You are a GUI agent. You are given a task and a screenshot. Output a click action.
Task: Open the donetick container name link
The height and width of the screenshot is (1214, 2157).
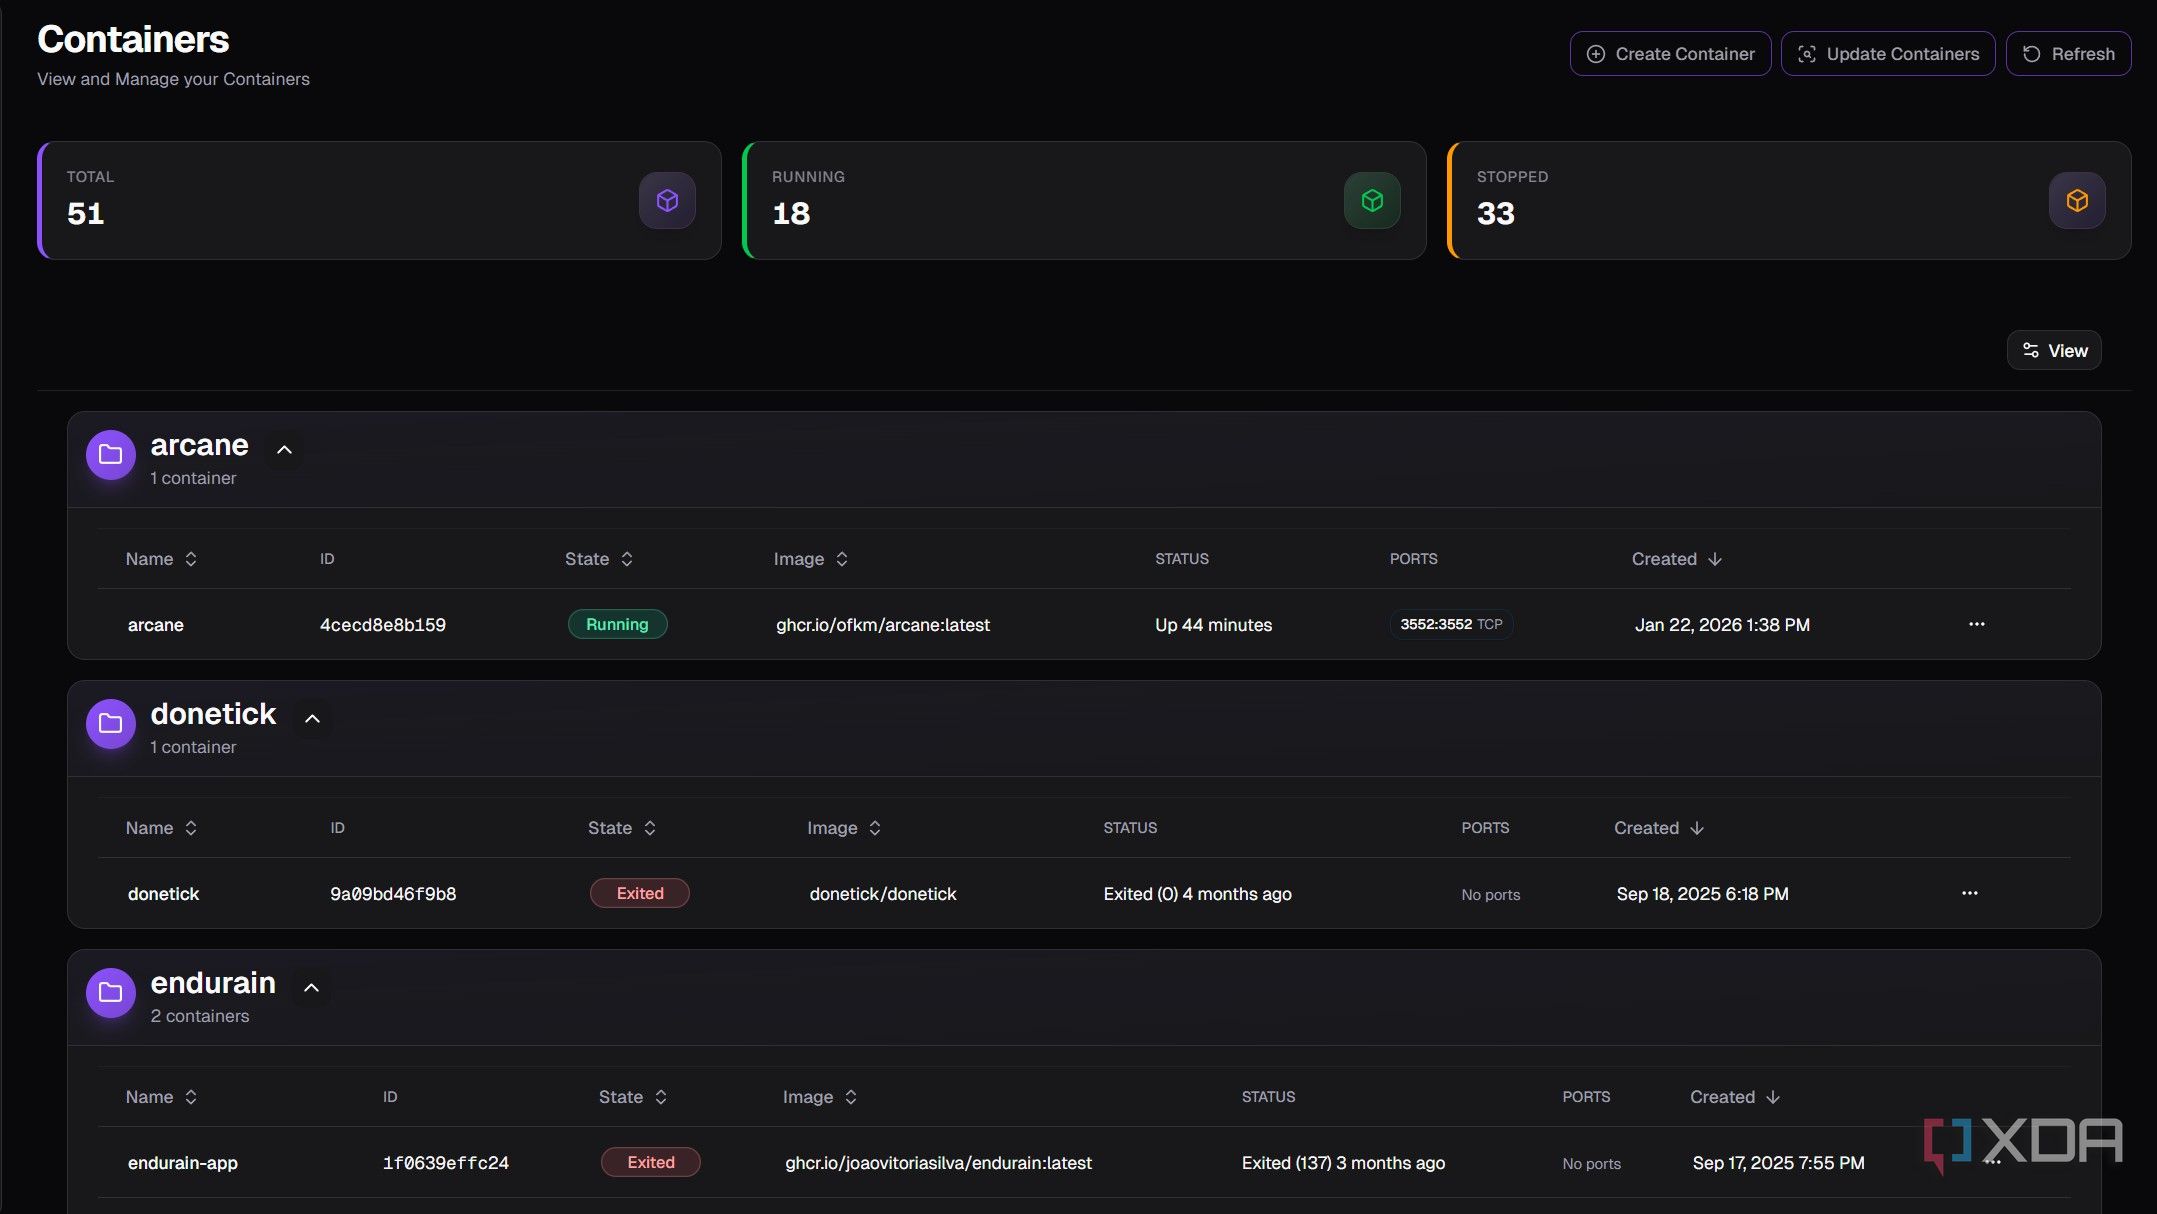coord(164,894)
